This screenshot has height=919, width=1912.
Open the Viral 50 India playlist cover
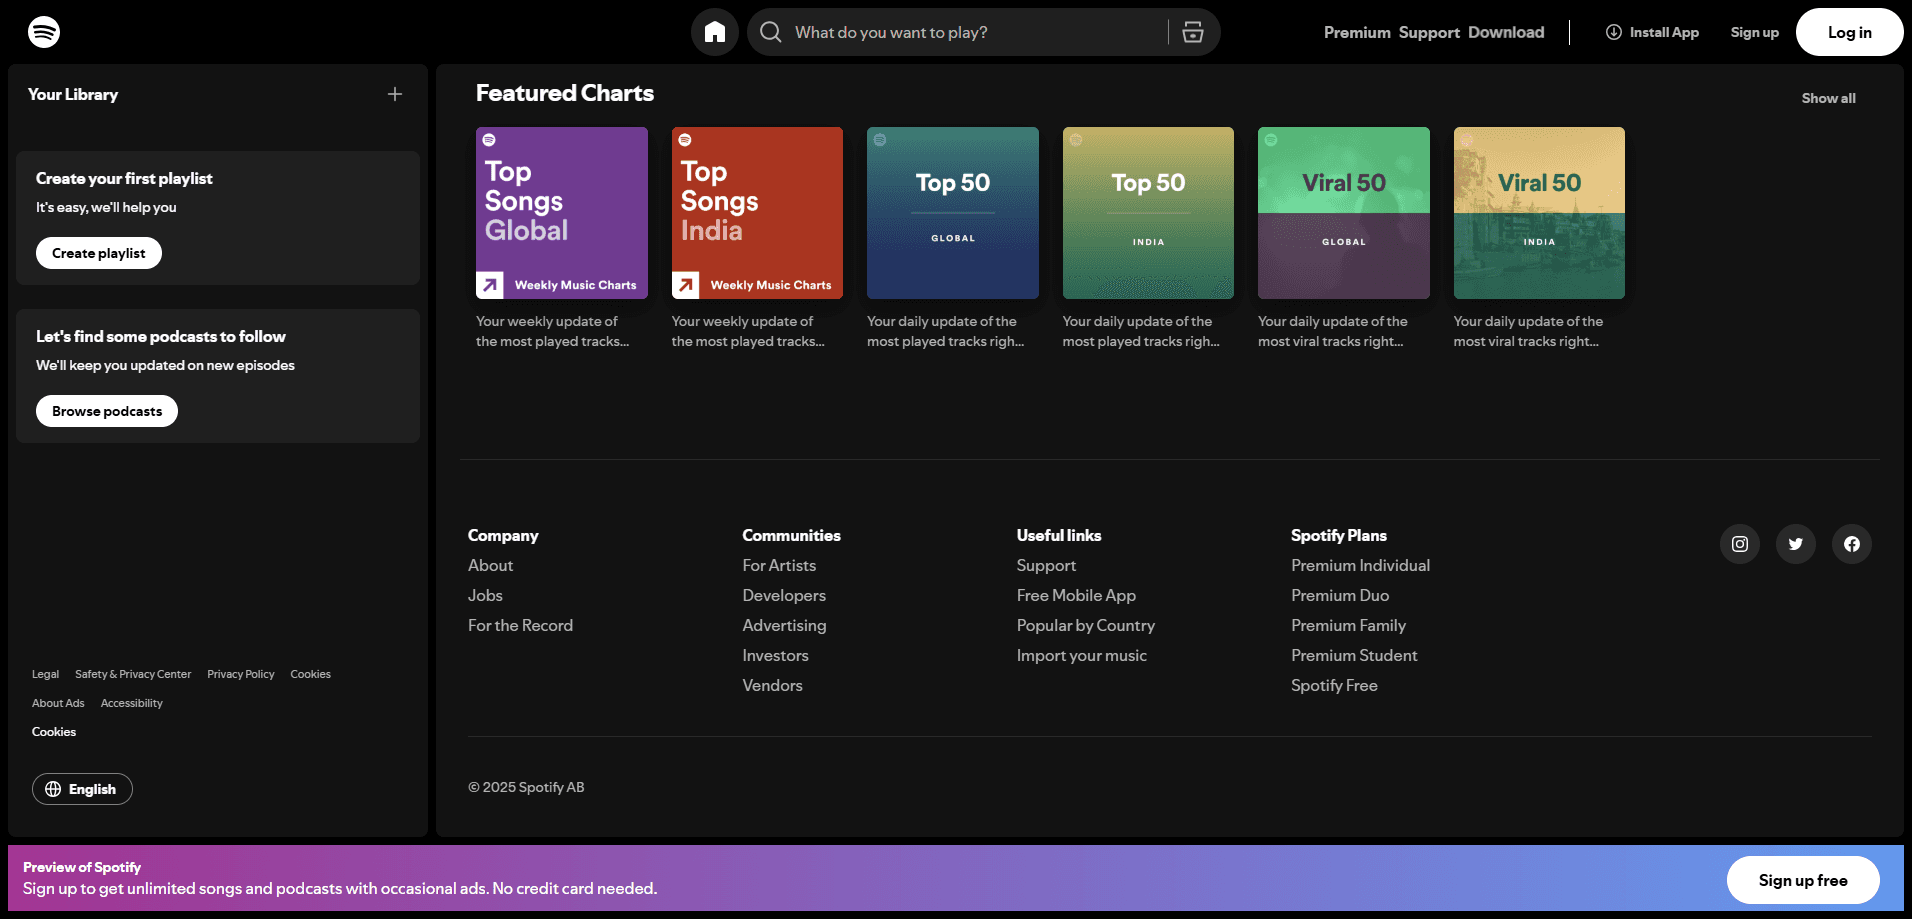click(1539, 213)
